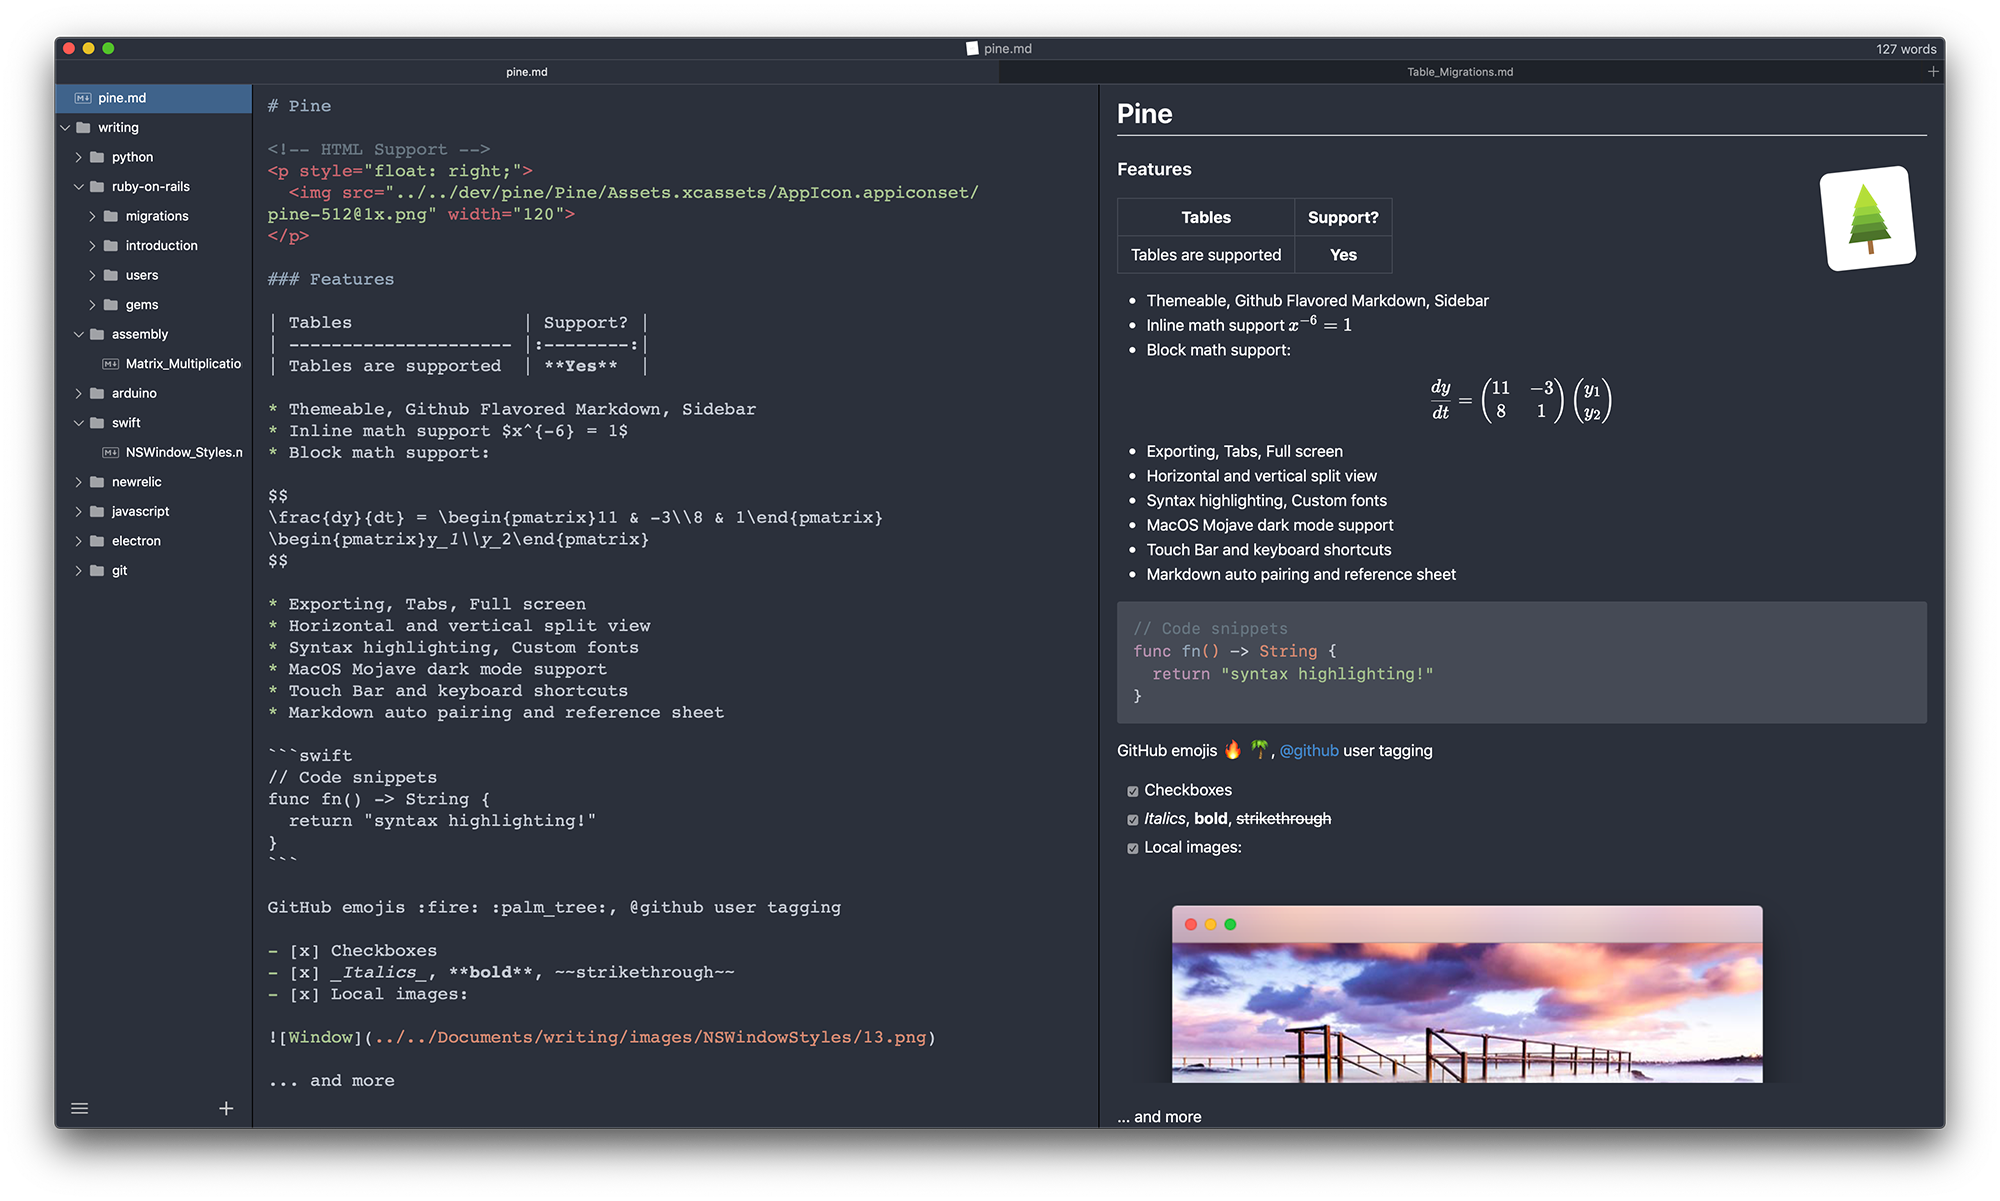Click the sidebar hamburger menu icon
The width and height of the screenshot is (2000, 1201).
click(80, 1108)
